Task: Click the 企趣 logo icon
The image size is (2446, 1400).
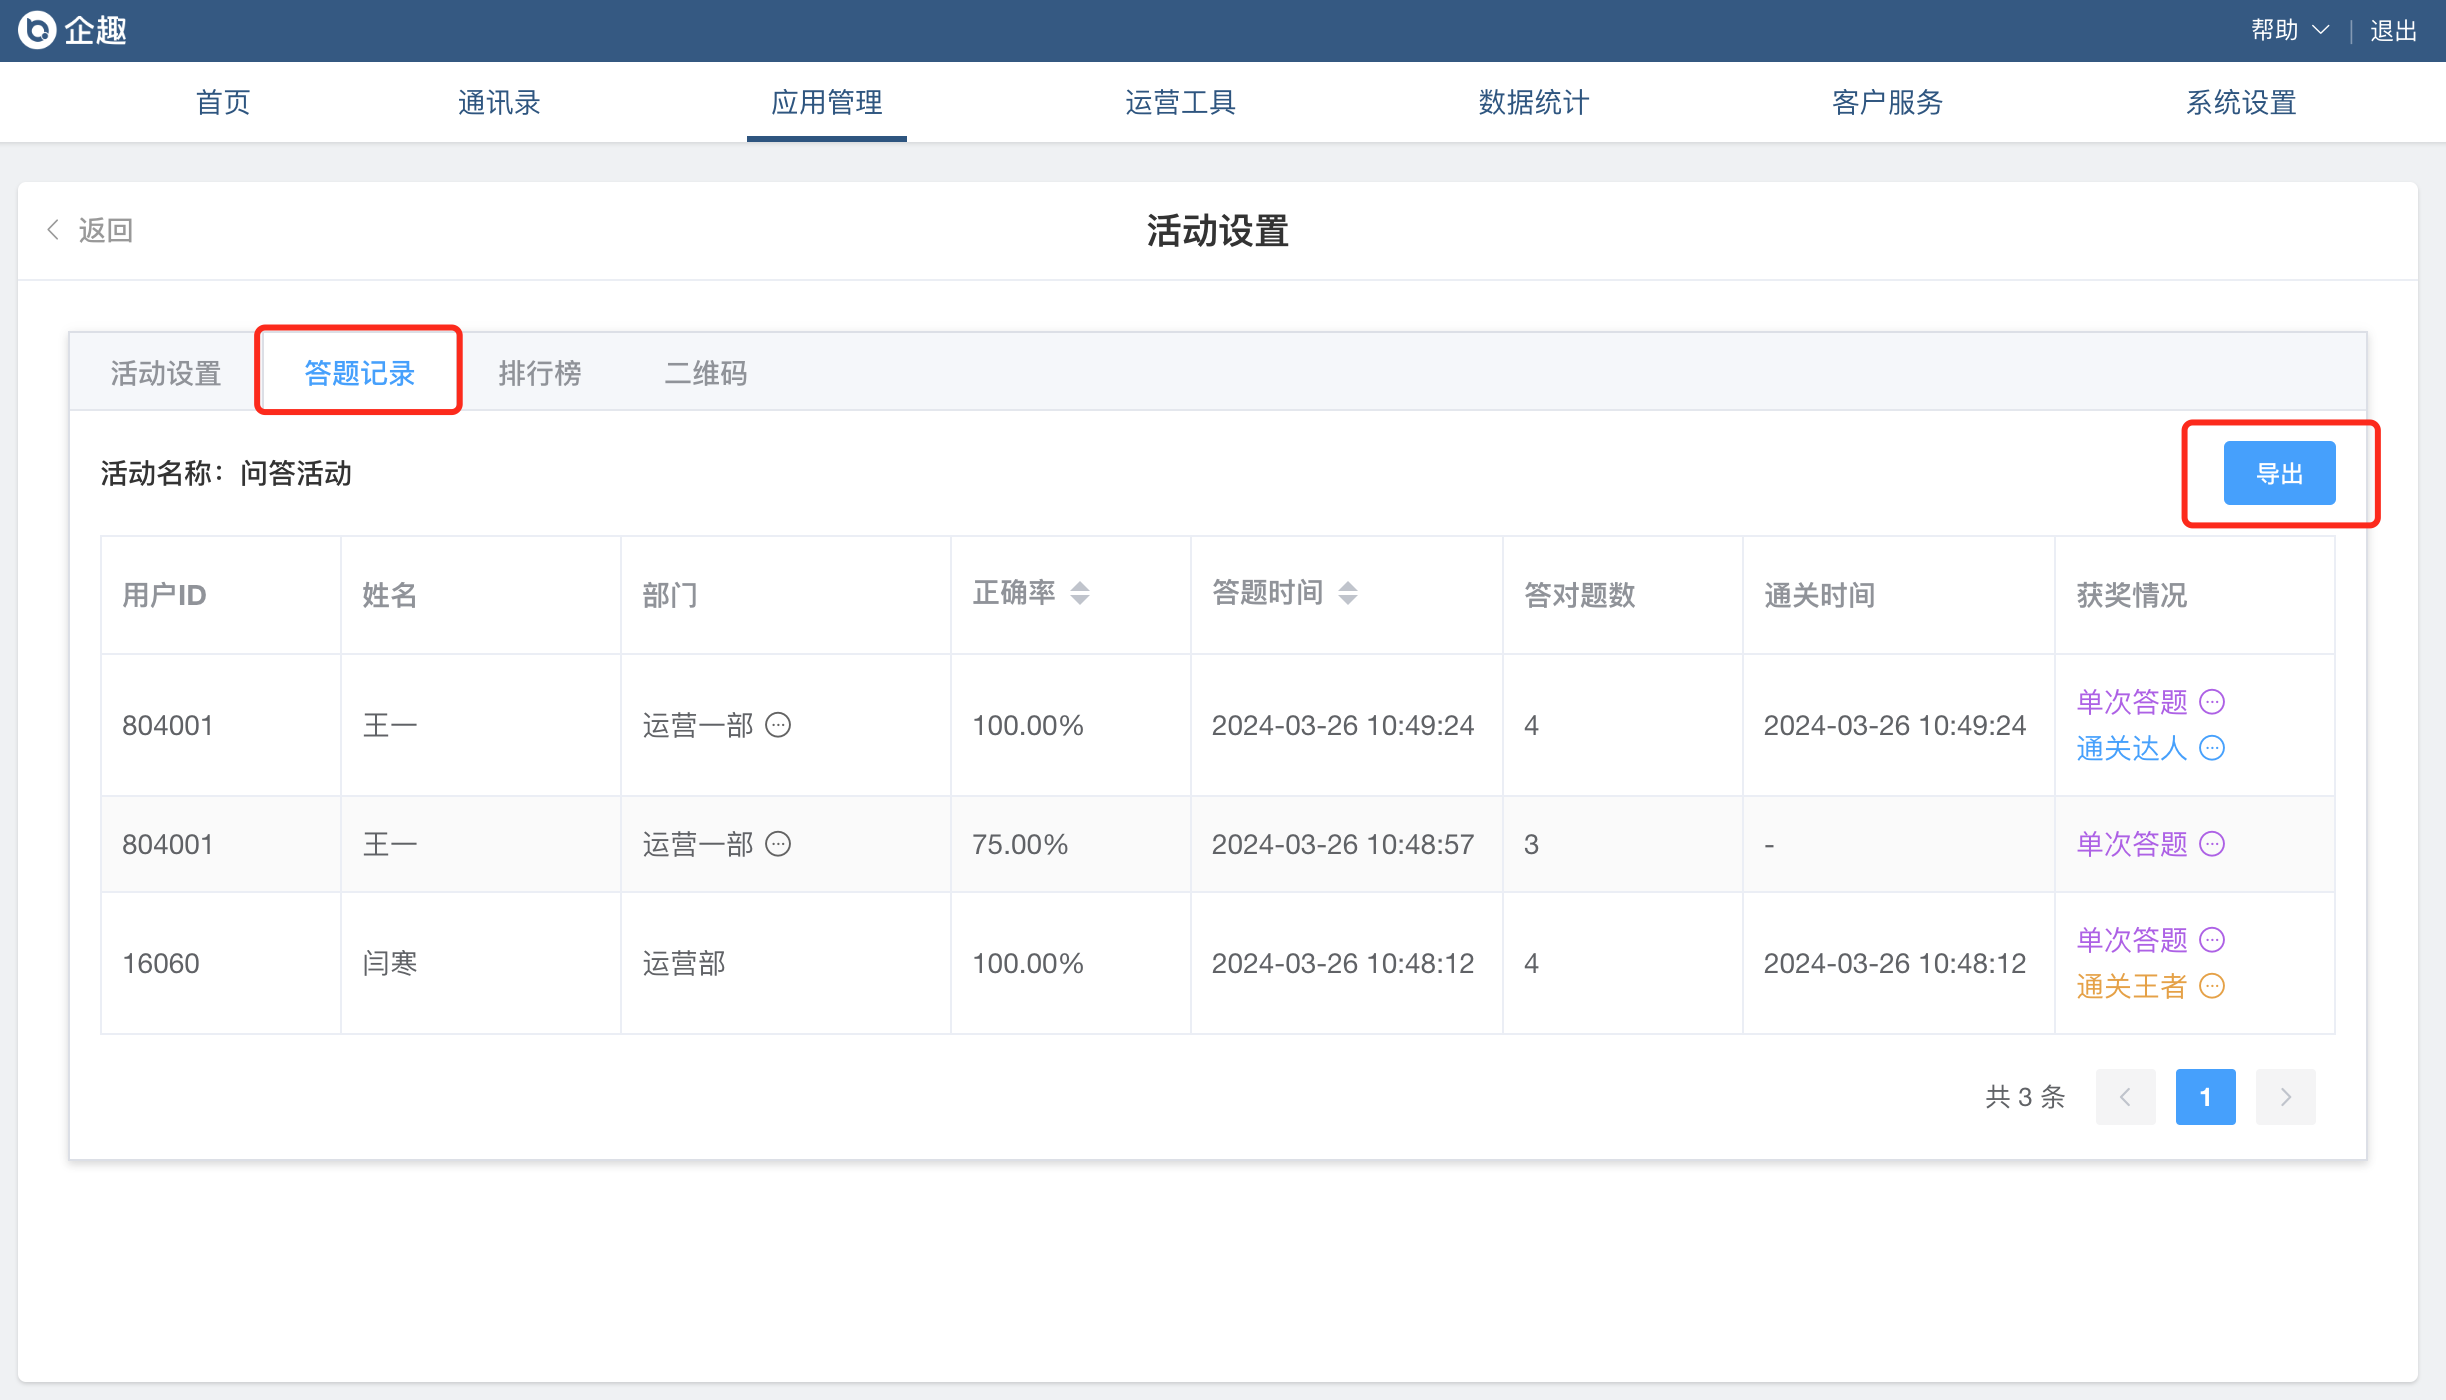Action: [x=37, y=30]
